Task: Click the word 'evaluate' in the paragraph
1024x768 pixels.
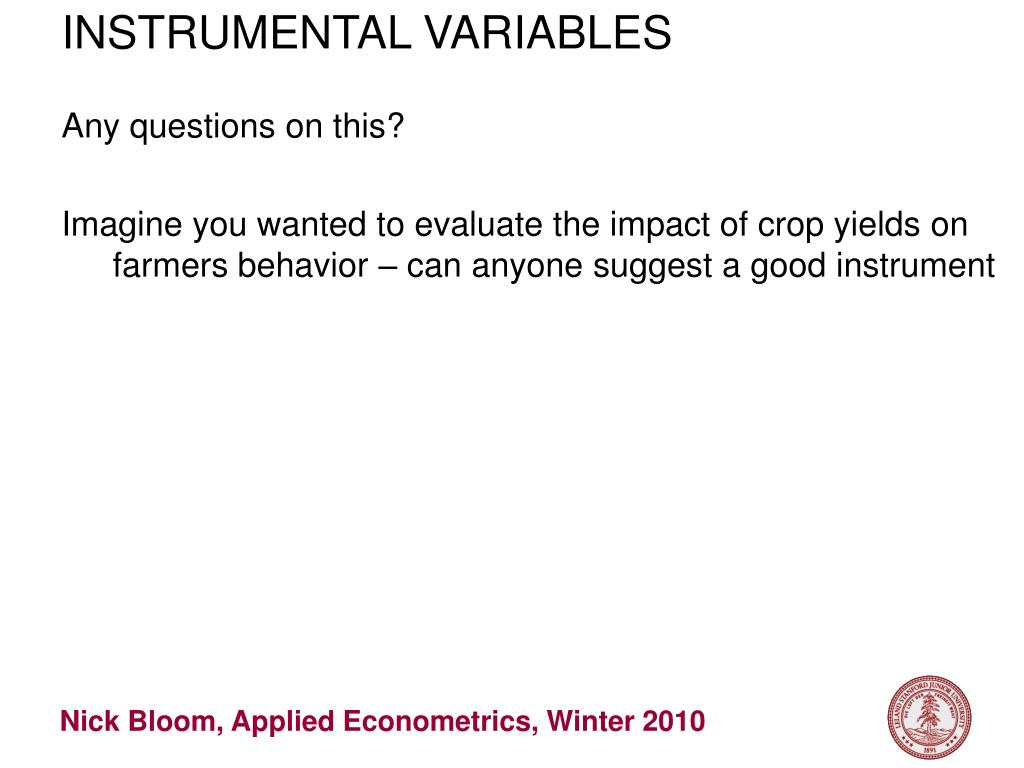Action: click(479, 225)
